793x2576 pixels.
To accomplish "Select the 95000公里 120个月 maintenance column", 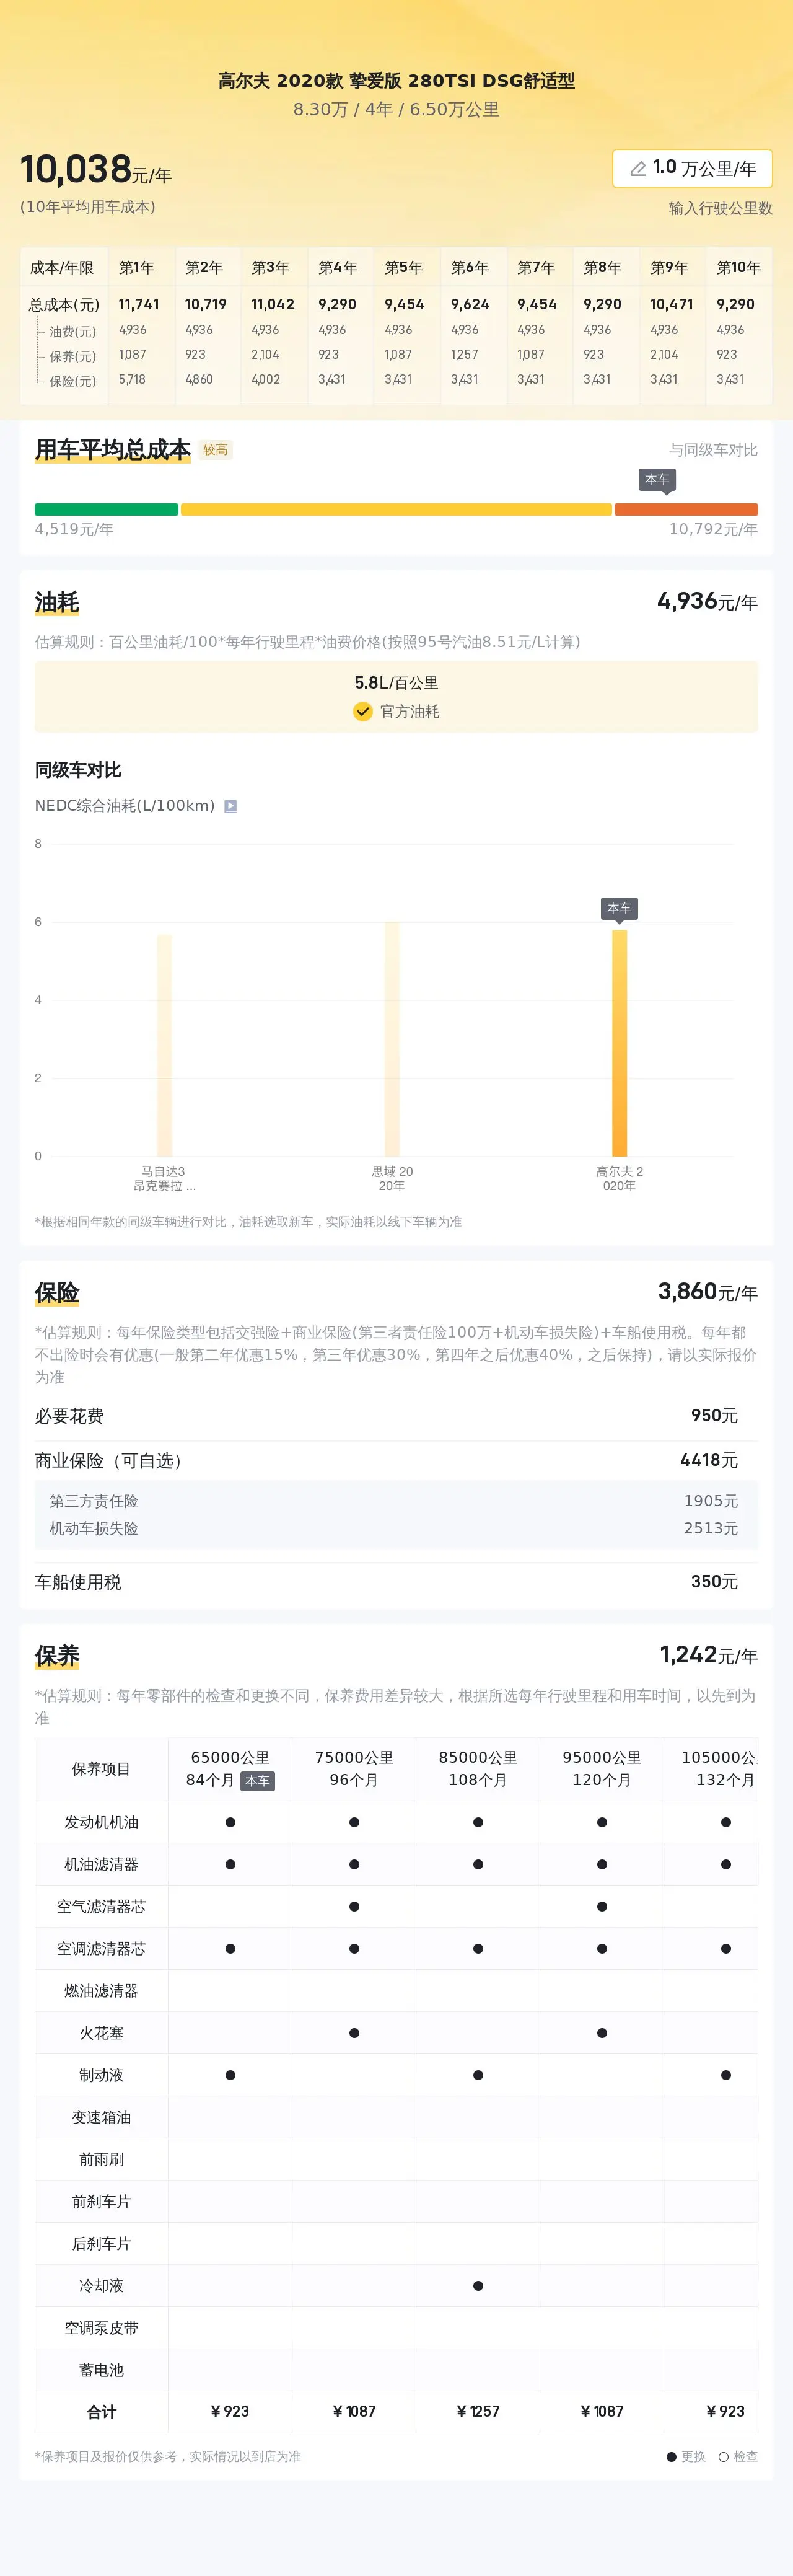I will tap(602, 1768).
